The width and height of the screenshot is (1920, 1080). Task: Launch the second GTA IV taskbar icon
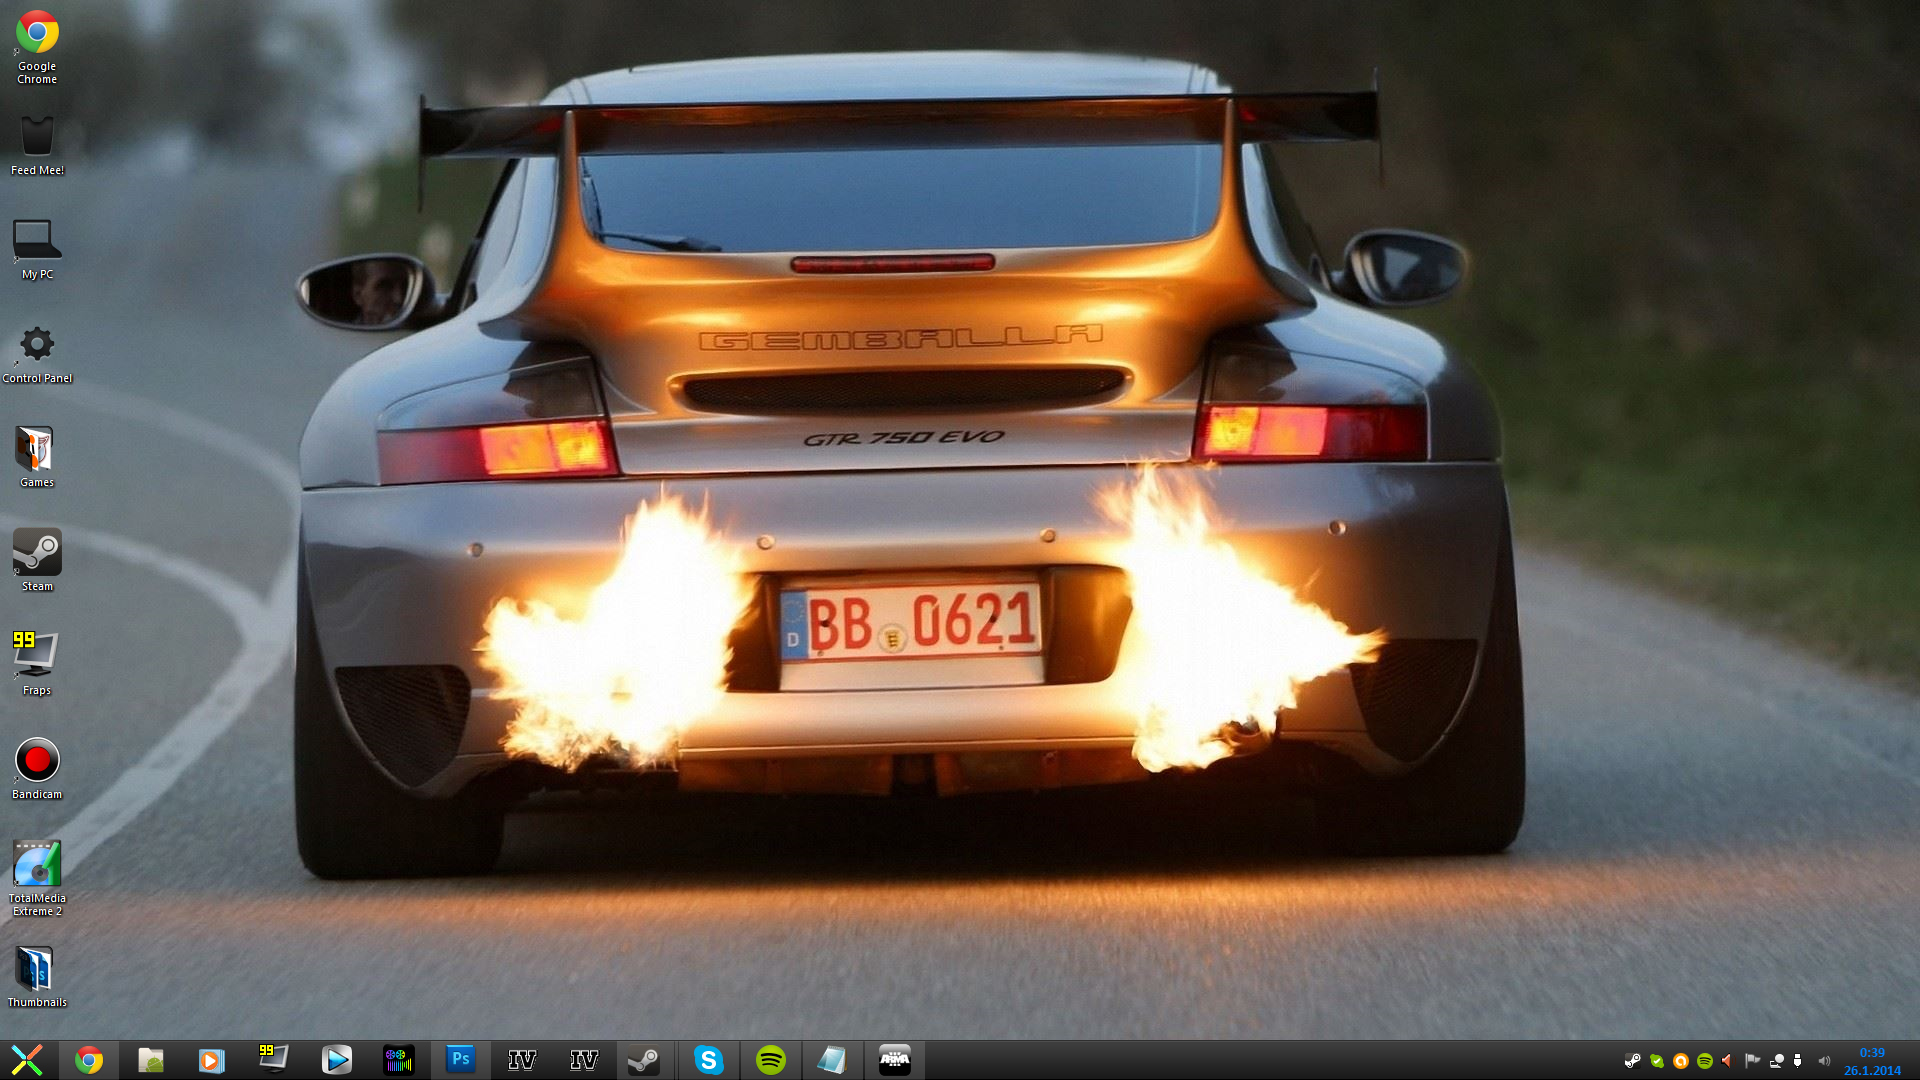(584, 1060)
